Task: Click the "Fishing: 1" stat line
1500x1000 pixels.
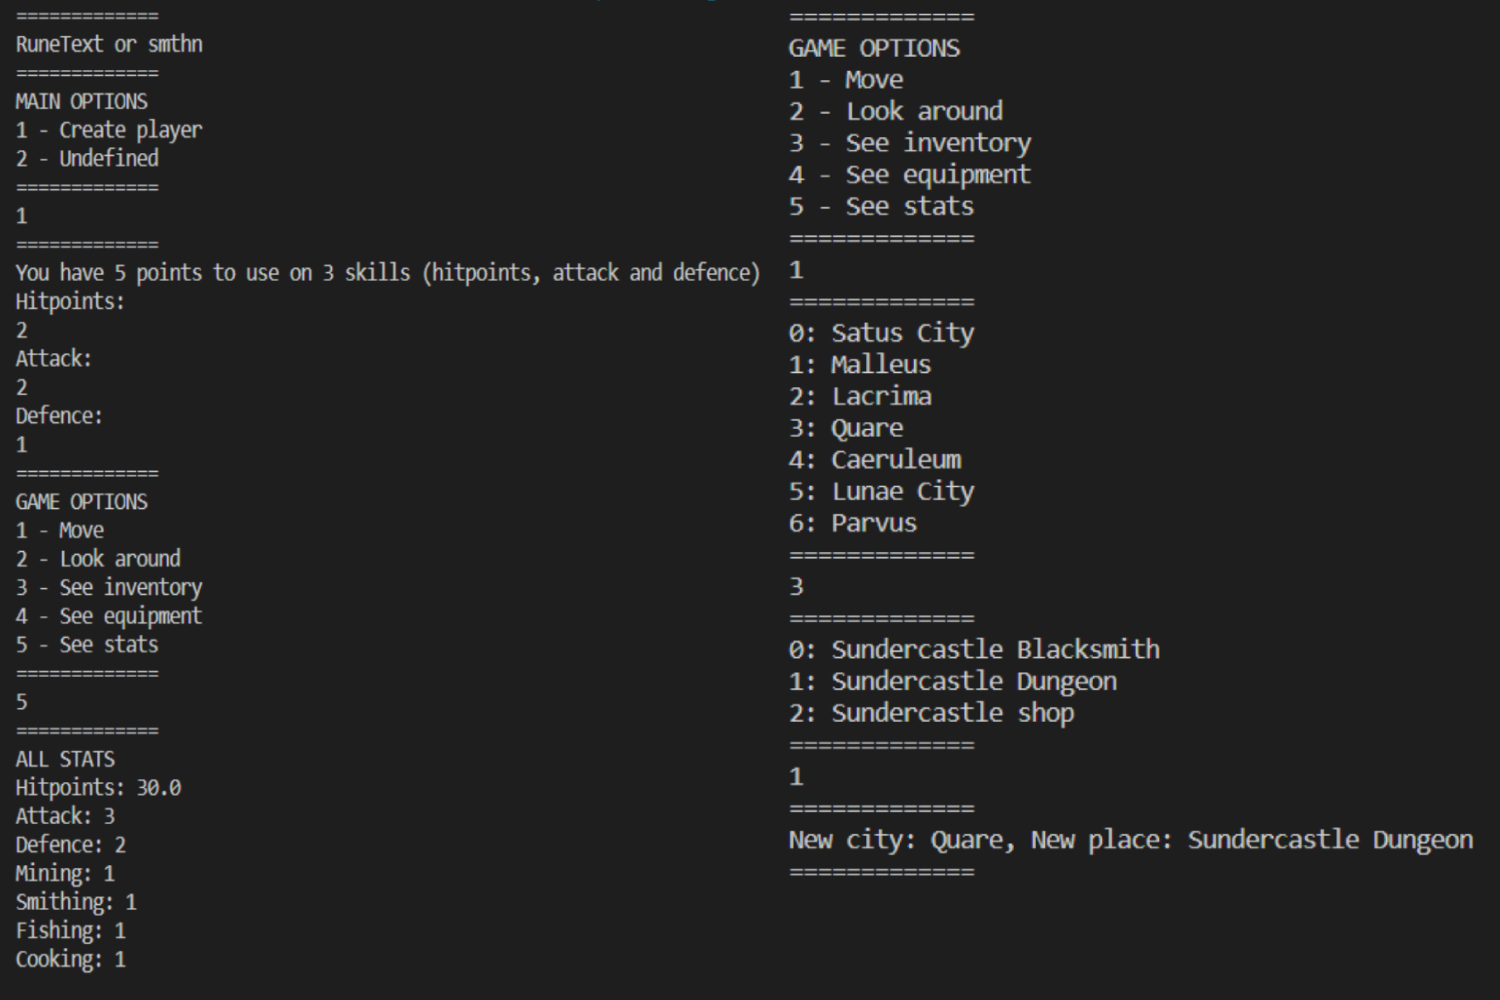Action: pyautogui.click(x=71, y=931)
